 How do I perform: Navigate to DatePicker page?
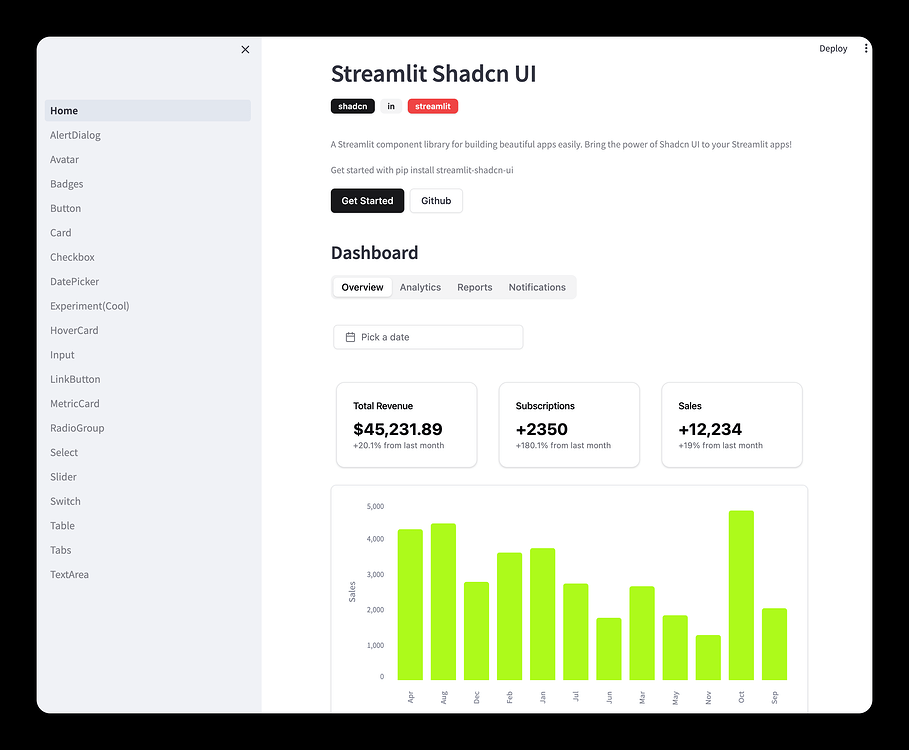148,281
